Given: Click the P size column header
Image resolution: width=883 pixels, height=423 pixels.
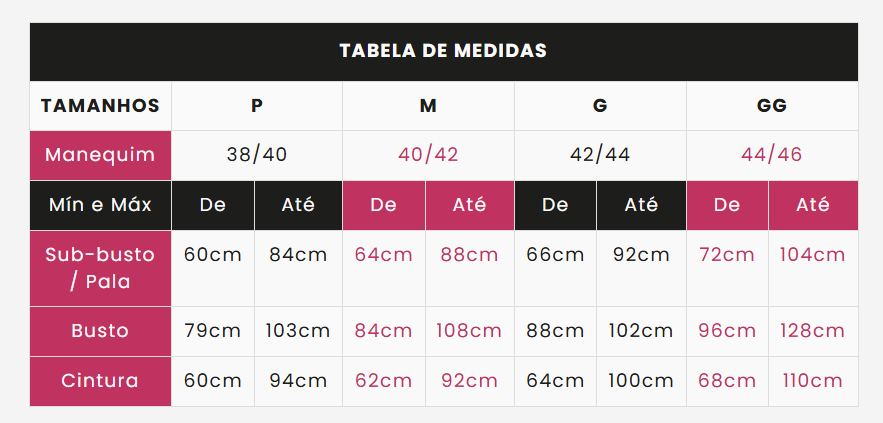Looking at the screenshot, I should pos(257,106).
